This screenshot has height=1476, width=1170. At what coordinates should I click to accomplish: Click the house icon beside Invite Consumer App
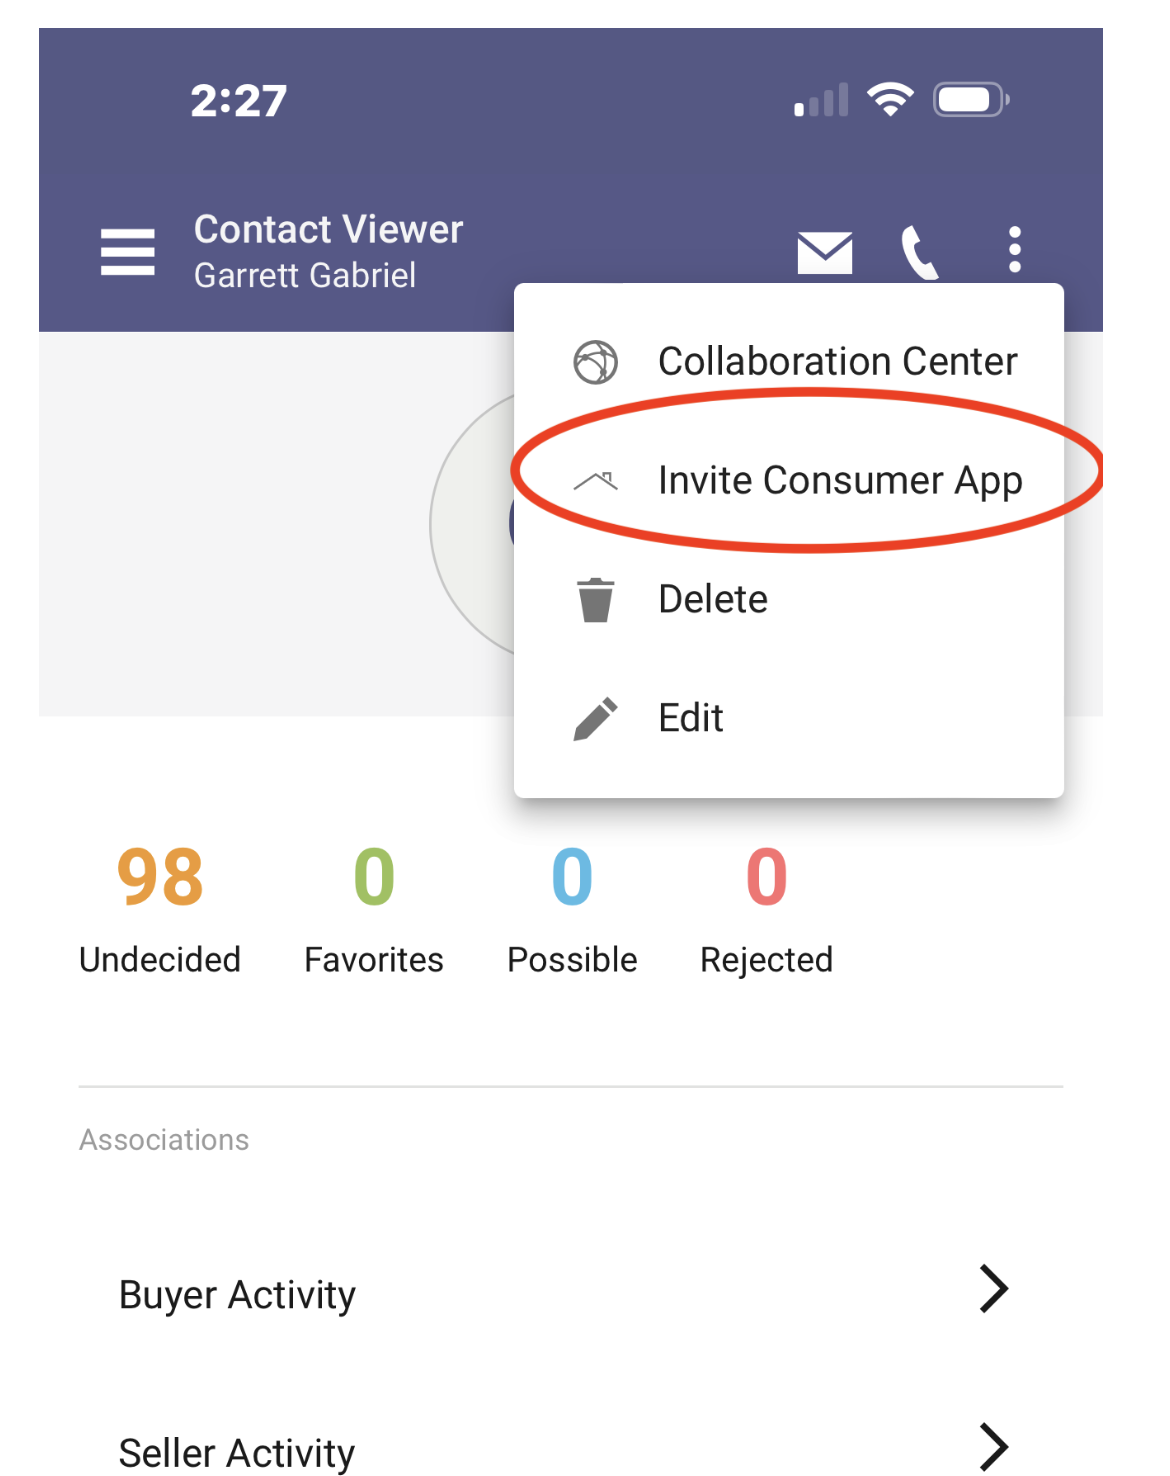595,482
